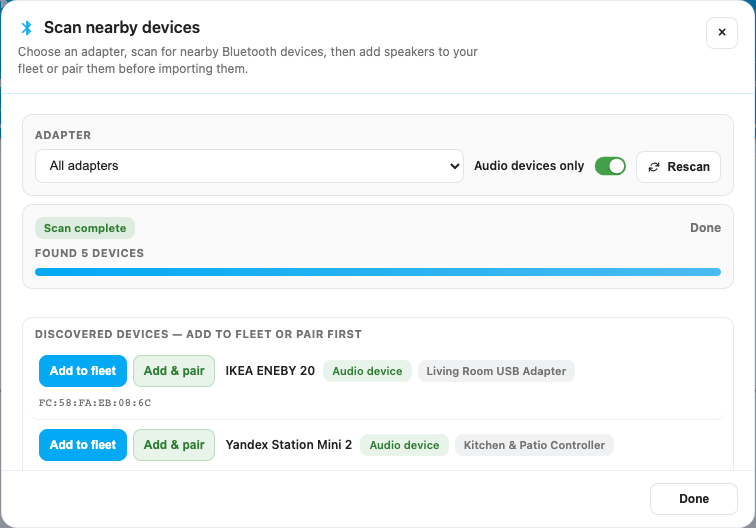Click the Yandex Station Mini 2 device name
This screenshot has height=528, width=756.
[289, 445]
